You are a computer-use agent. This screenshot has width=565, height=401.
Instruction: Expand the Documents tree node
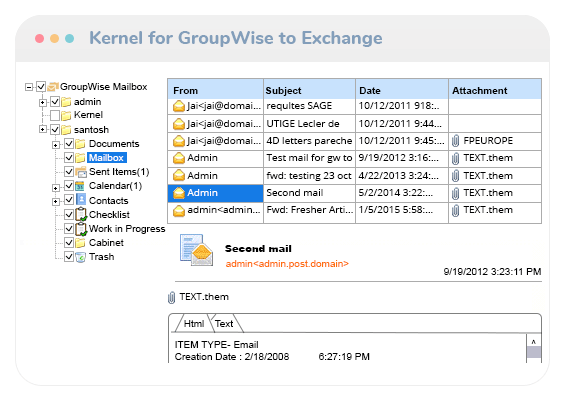click(x=55, y=145)
